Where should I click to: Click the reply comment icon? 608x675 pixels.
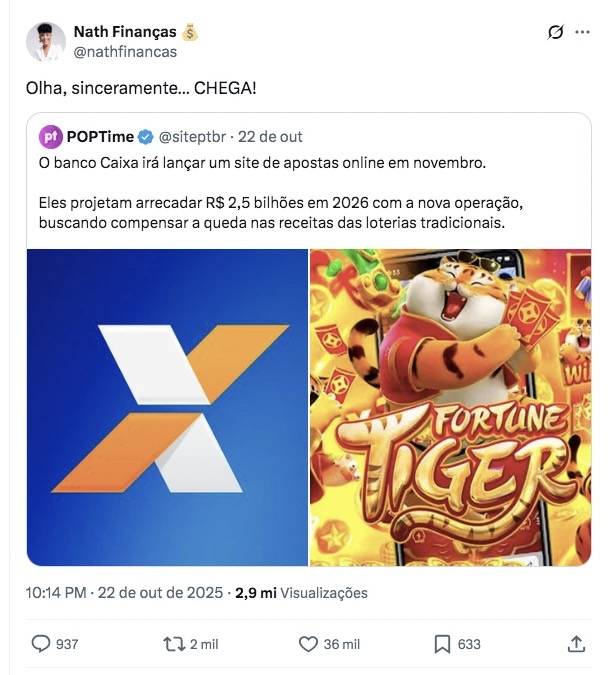41,644
